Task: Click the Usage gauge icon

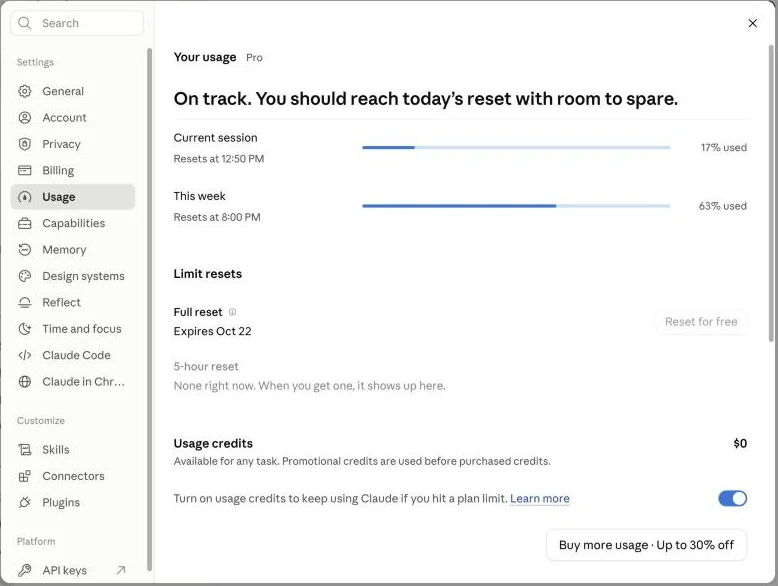Action: [25, 197]
